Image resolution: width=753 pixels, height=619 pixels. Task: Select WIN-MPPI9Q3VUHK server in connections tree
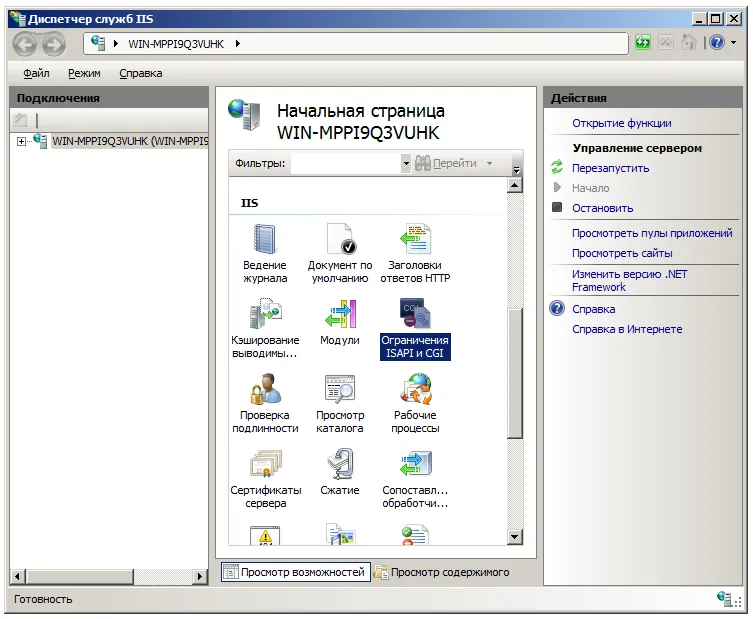pyautogui.click(x=130, y=141)
